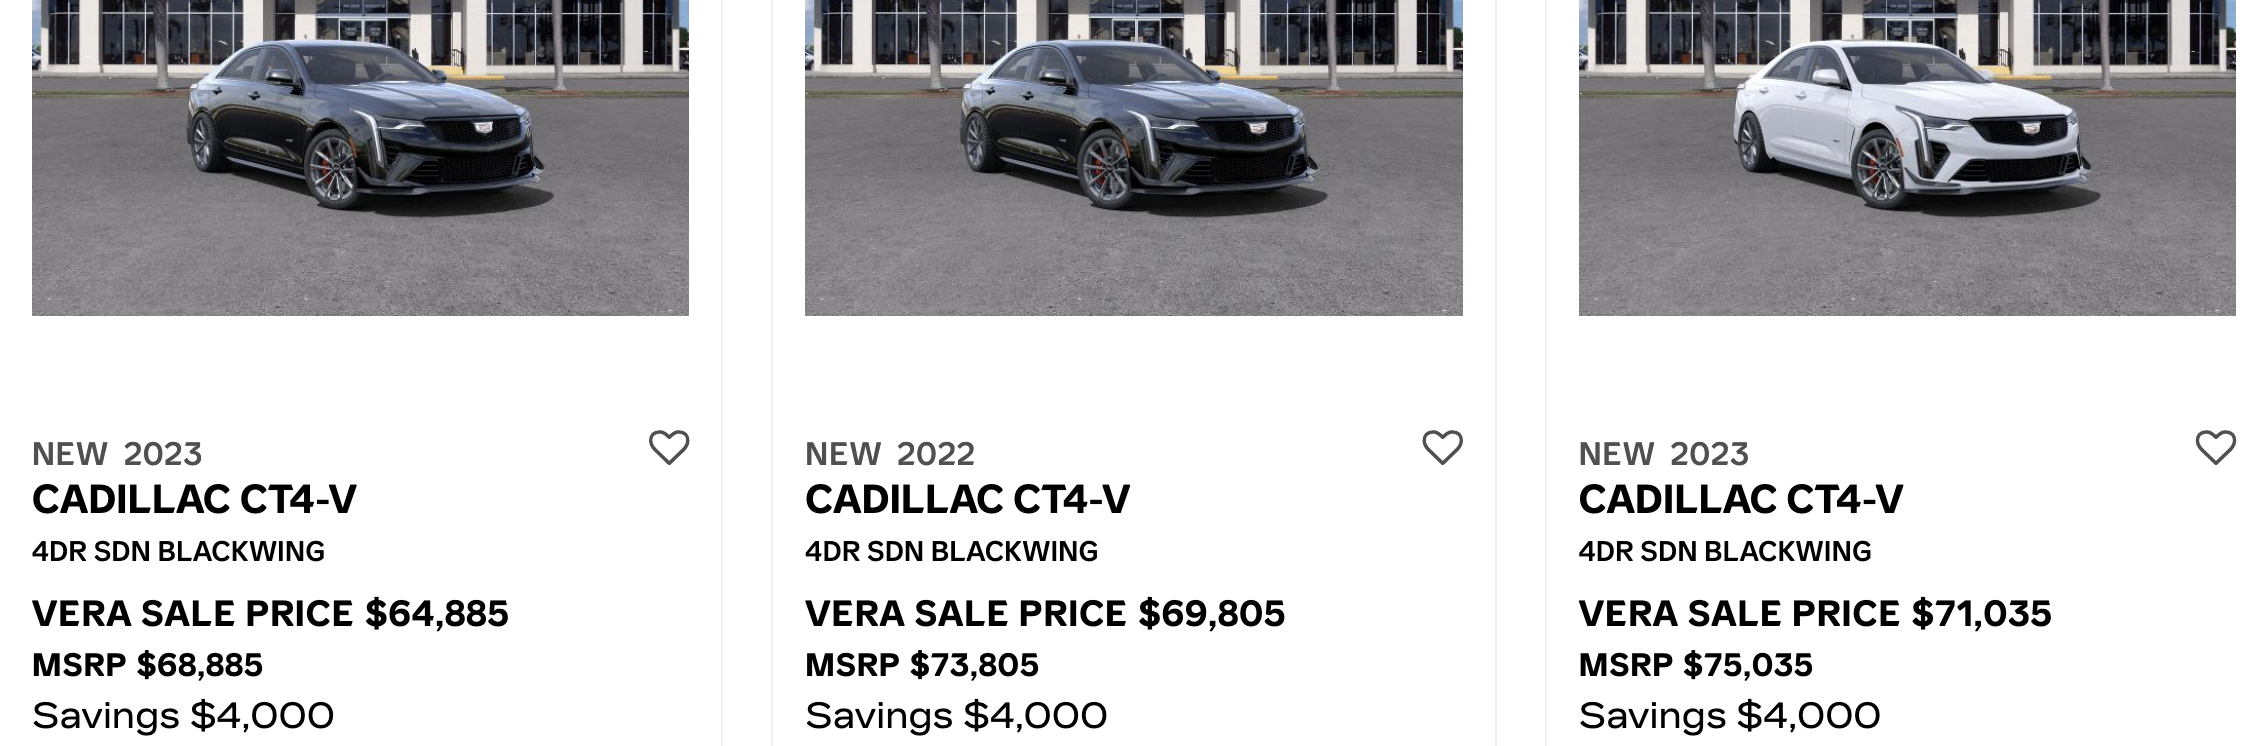Favorite the $64,885 CT4-V with the heart icon
The width and height of the screenshot is (2260, 746).
[x=669, y=447]
